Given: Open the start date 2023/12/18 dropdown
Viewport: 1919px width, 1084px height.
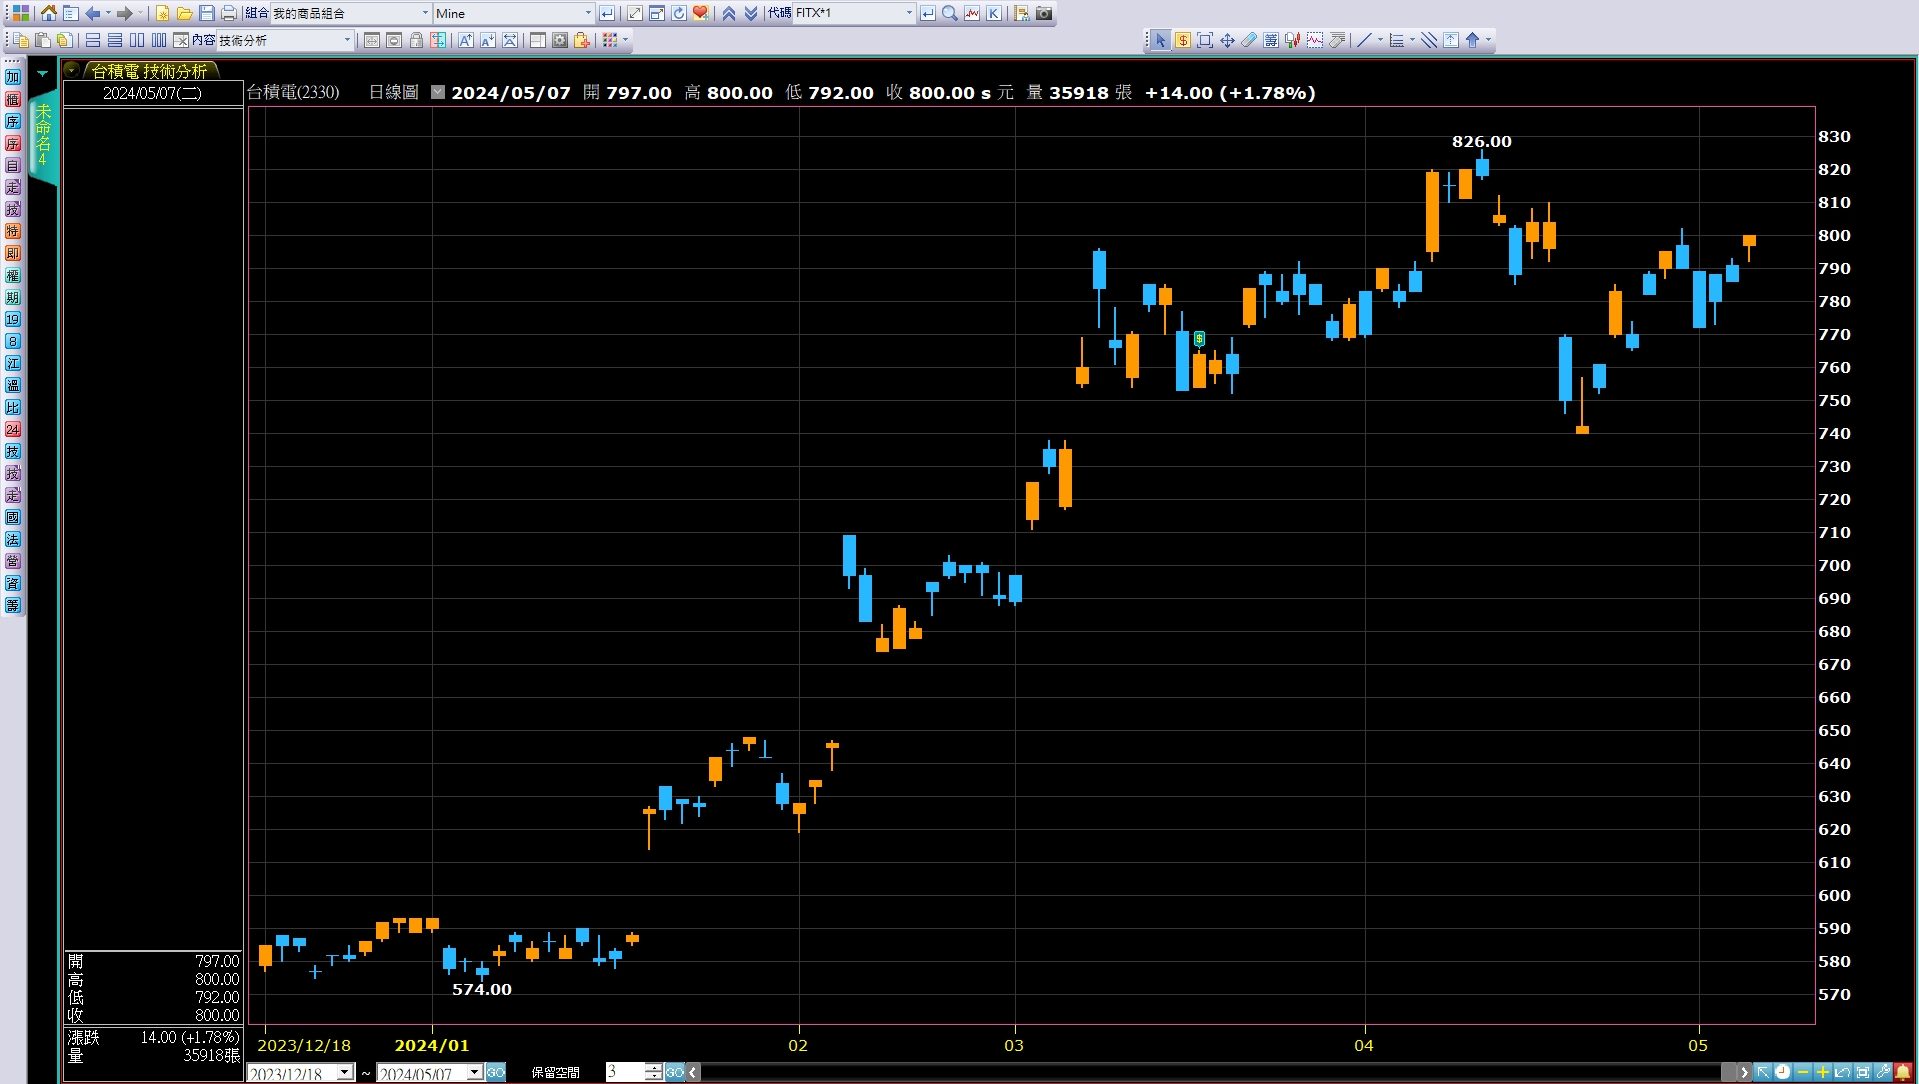Looking at the screenshot, I should click(x=345, y=1072).
